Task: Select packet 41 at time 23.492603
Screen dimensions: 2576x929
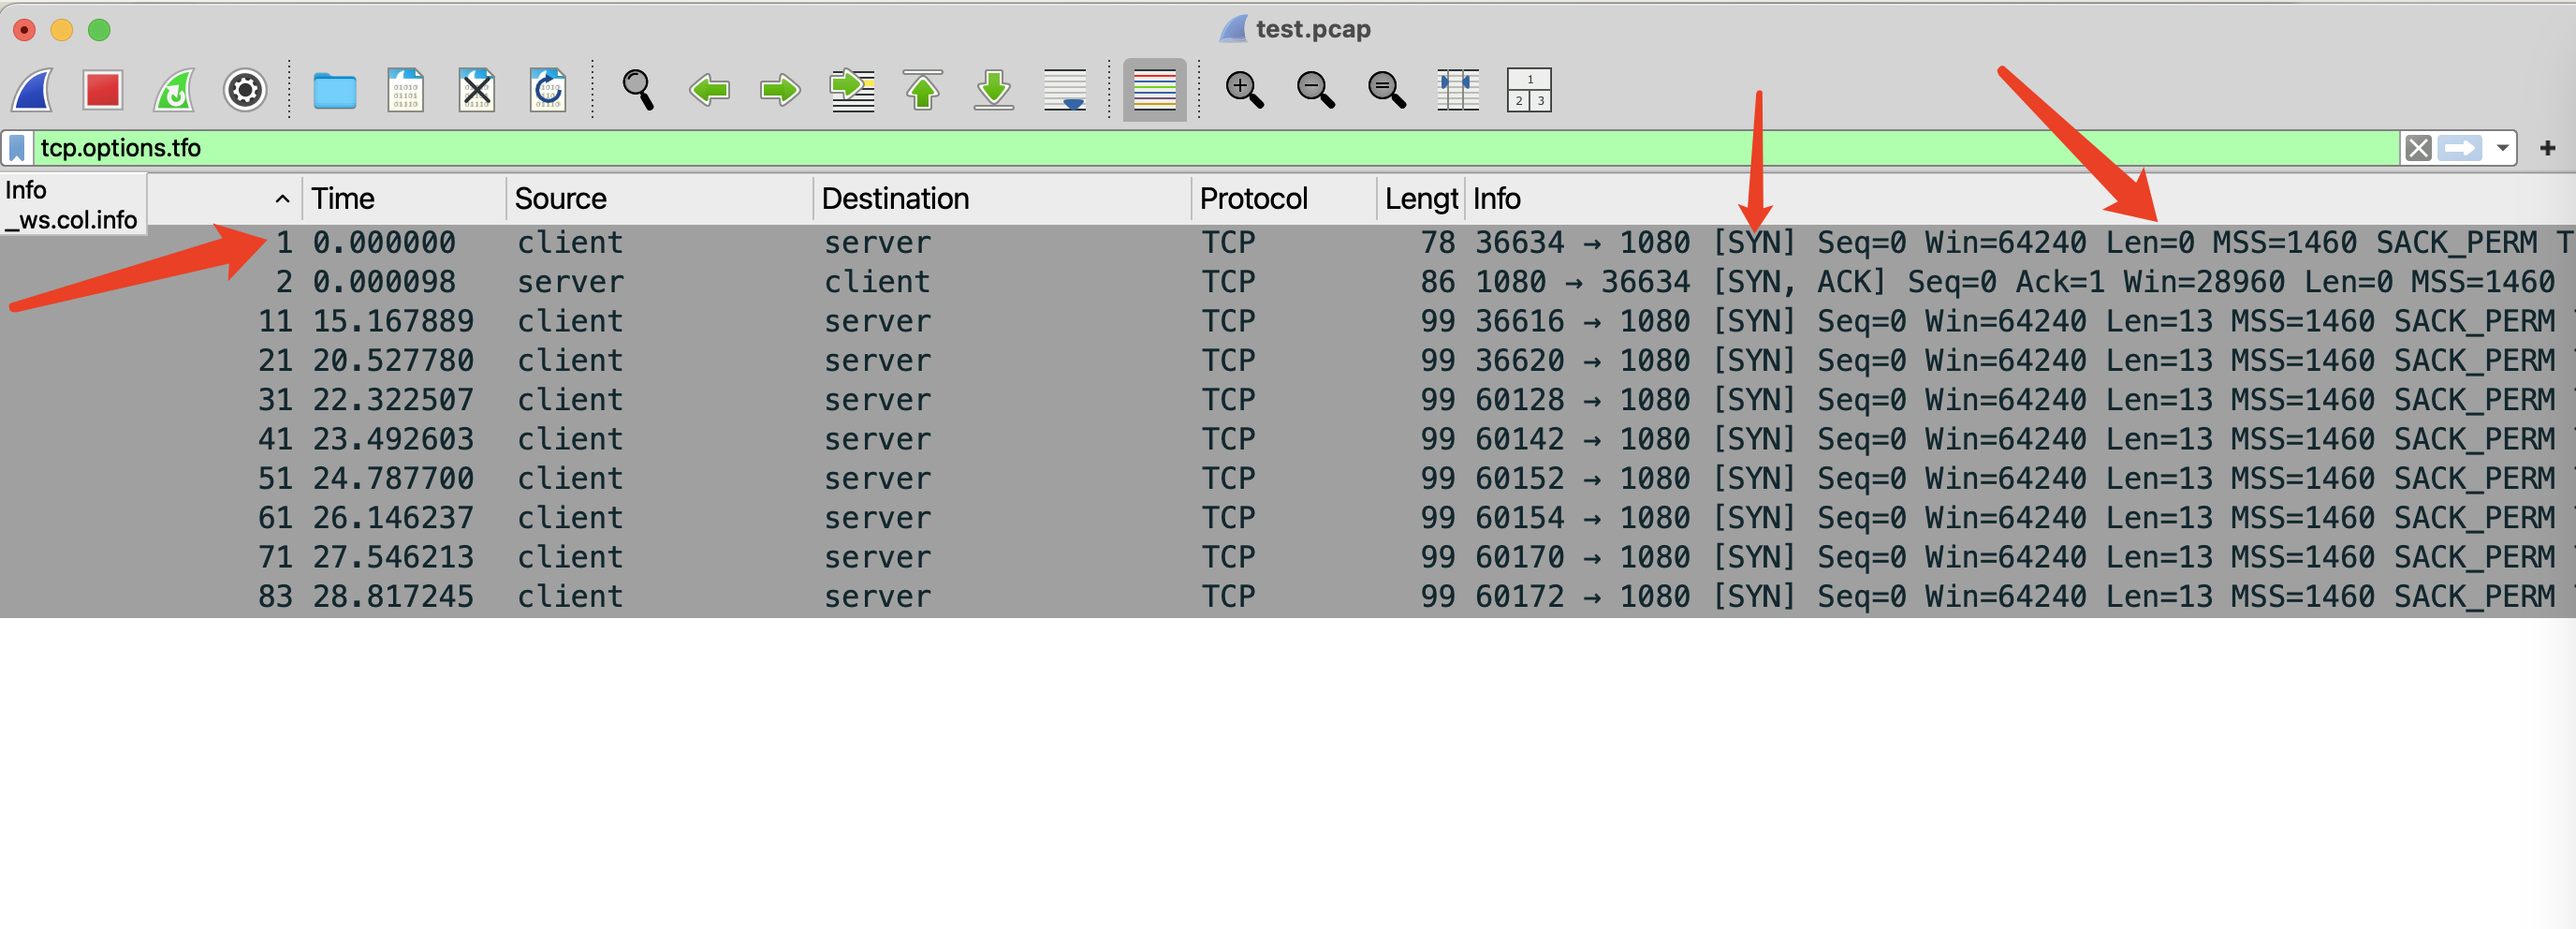Action: (x=1288, y=439)
